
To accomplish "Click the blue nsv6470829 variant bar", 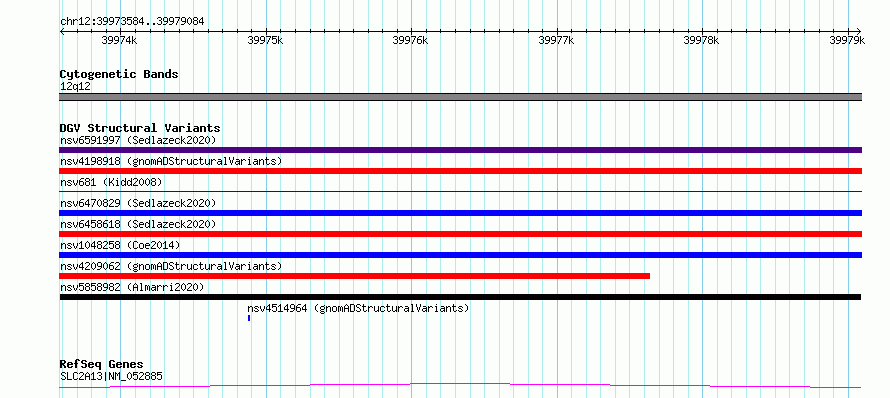I will 460,213.
